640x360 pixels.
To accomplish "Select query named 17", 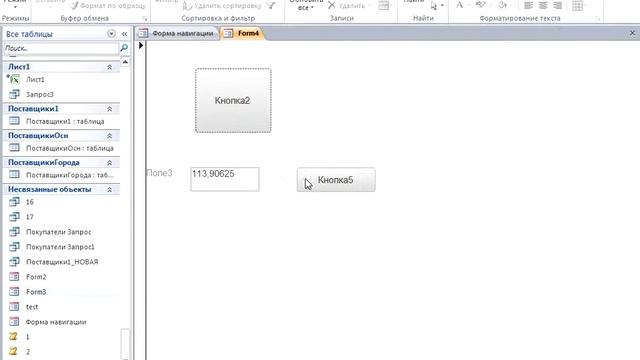I will 29,217.
